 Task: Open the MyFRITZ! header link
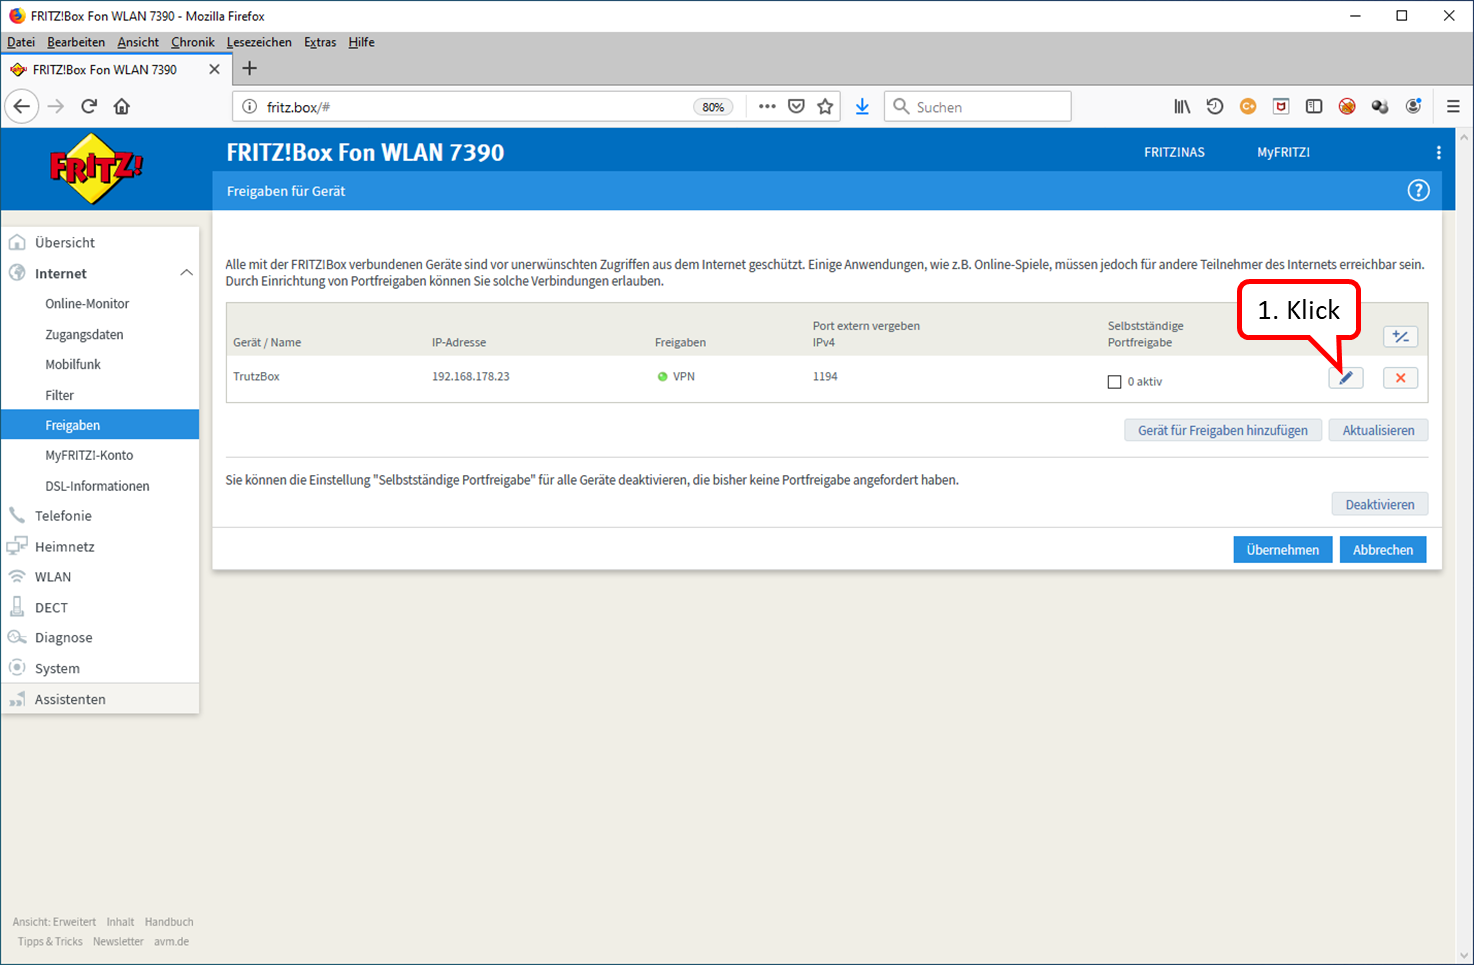(1283, 153)
